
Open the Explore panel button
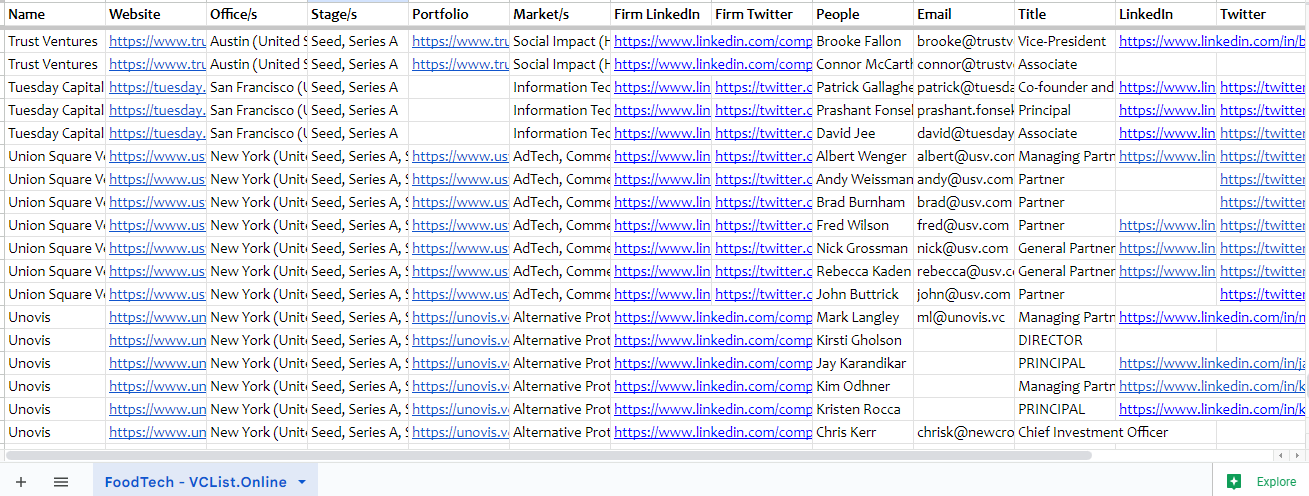point(1261,481)
